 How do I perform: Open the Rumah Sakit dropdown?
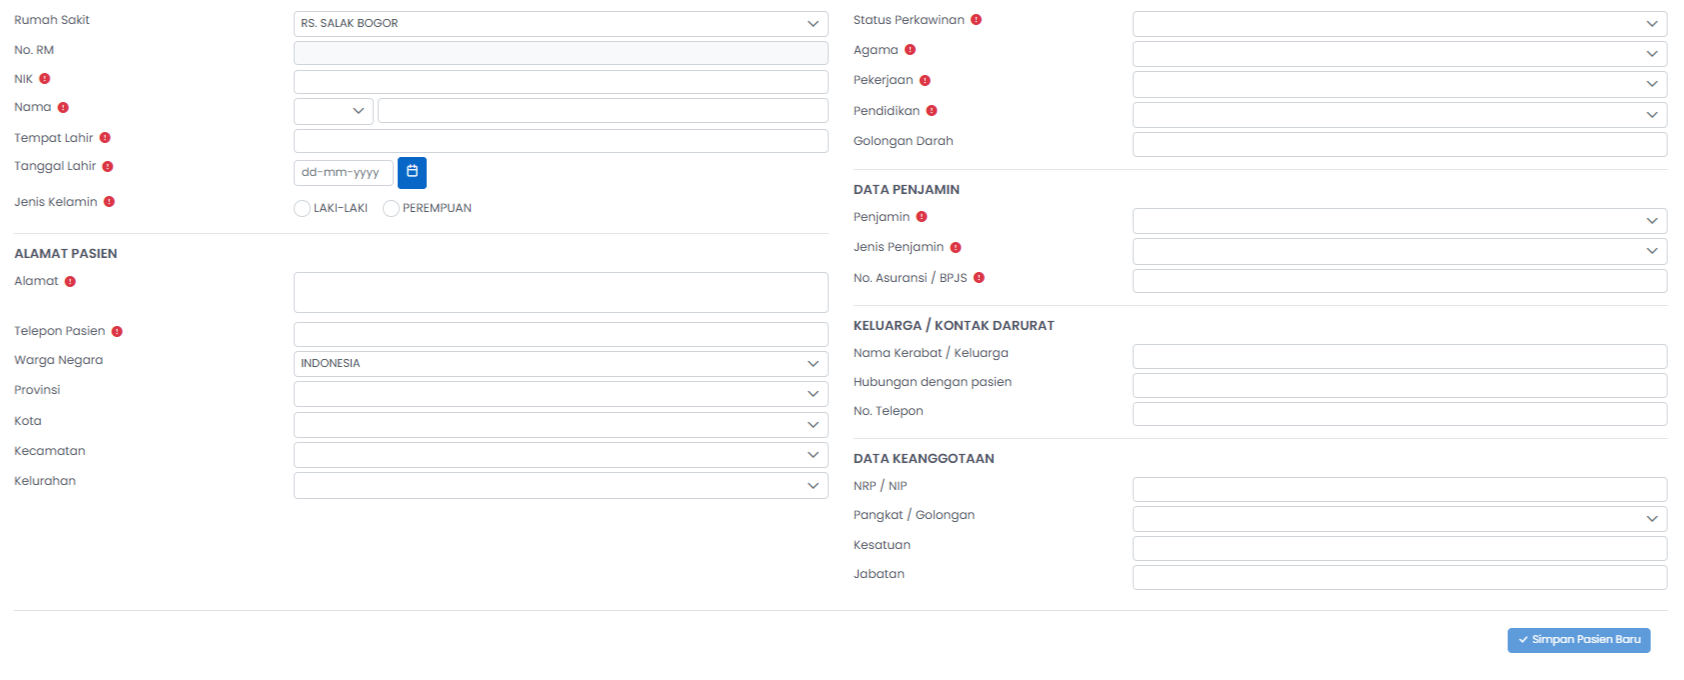[560, 24]
